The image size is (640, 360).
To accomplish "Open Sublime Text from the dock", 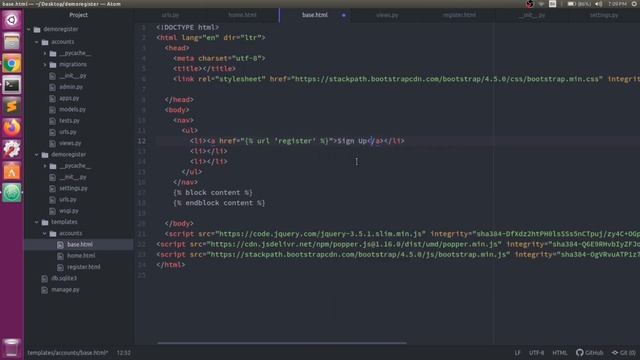I will point(11,107).
